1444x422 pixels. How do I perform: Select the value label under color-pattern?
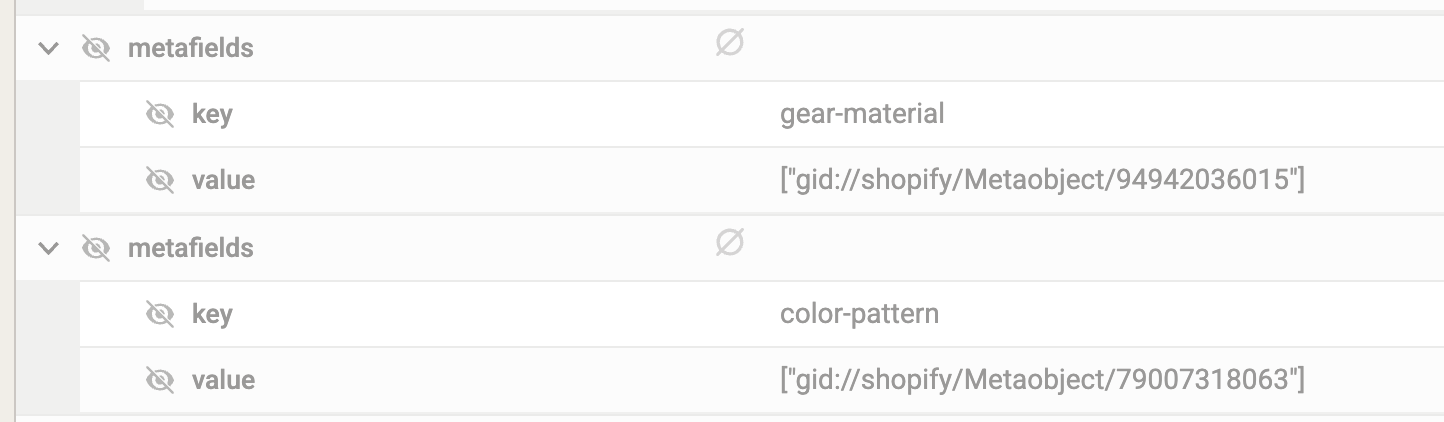pyautogui.click(x=223, y=380)
